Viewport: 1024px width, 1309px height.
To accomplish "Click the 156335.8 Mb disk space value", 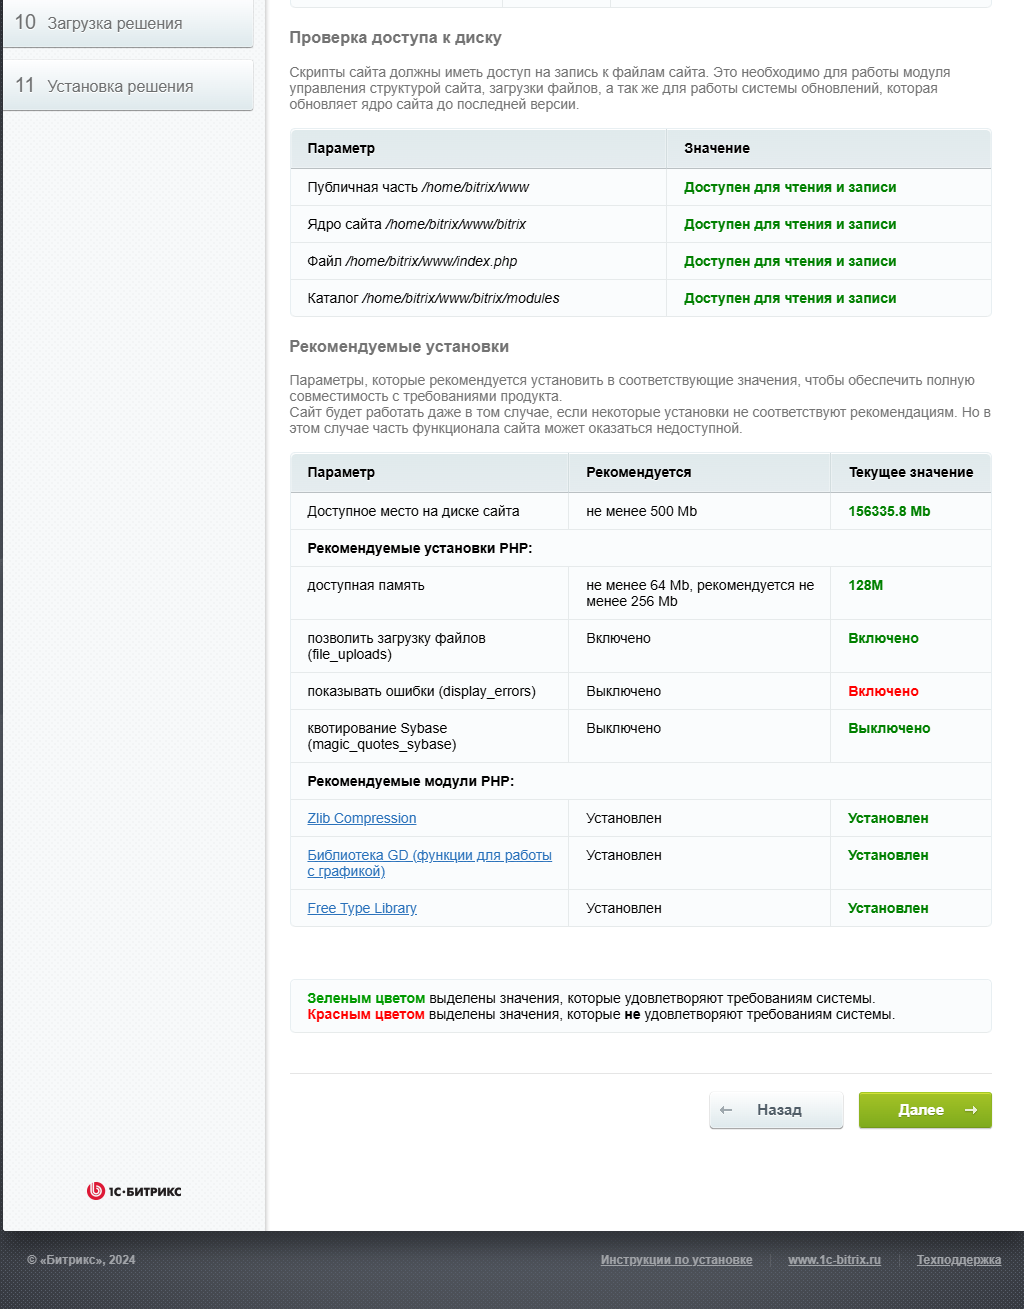I will 889,511.
